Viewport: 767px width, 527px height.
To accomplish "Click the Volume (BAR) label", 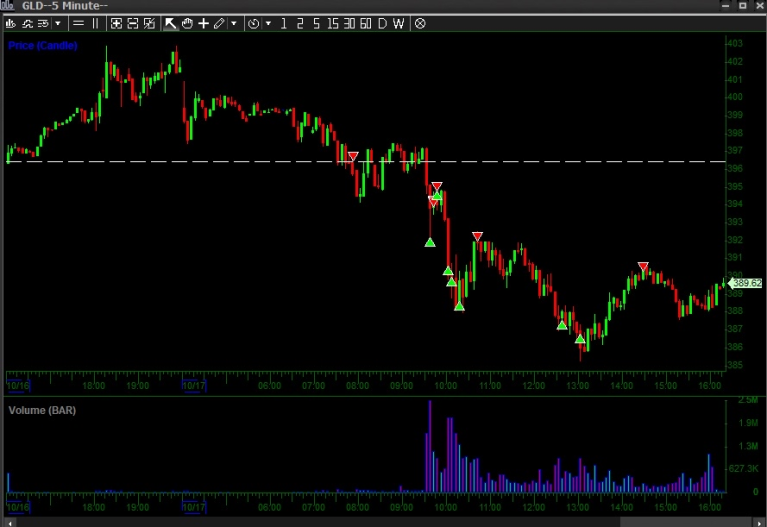I will click(42, 411).
